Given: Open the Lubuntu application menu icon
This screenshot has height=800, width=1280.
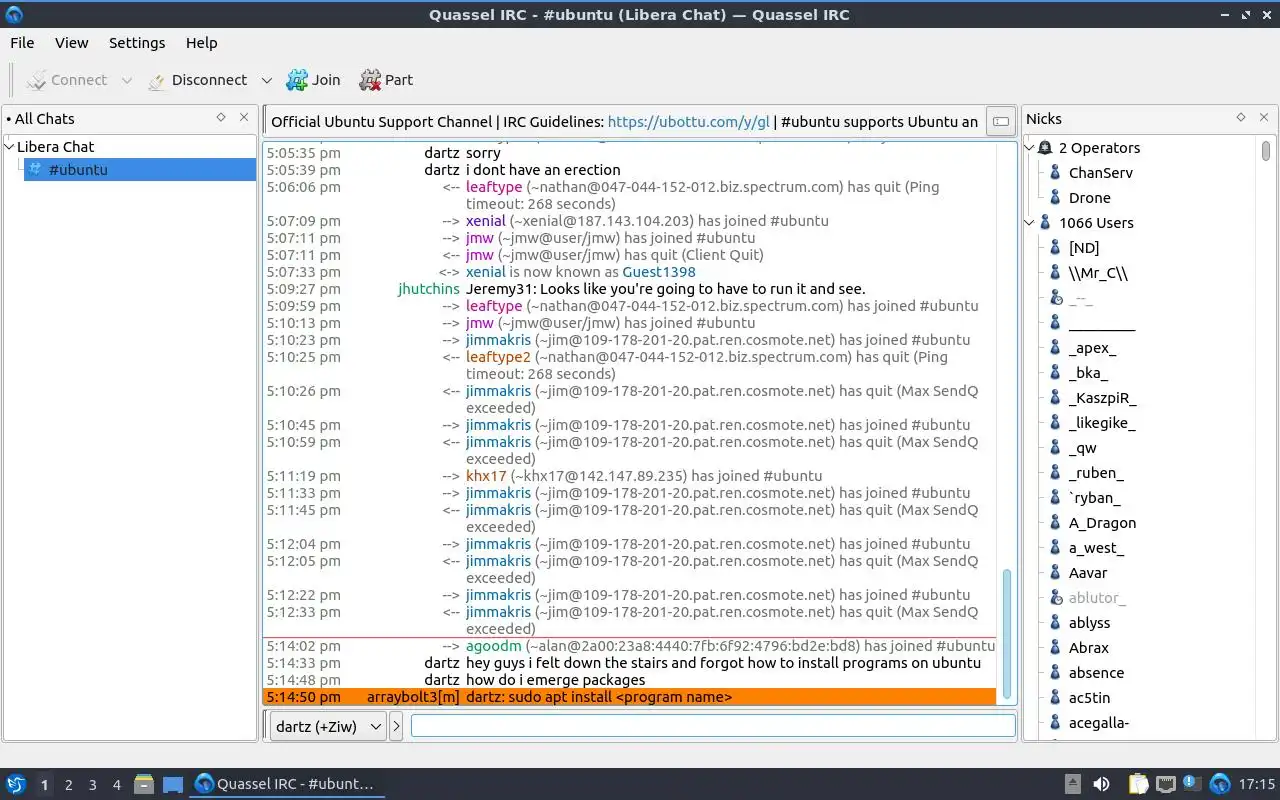Looking at the screenshot, I should coord(16,784).
